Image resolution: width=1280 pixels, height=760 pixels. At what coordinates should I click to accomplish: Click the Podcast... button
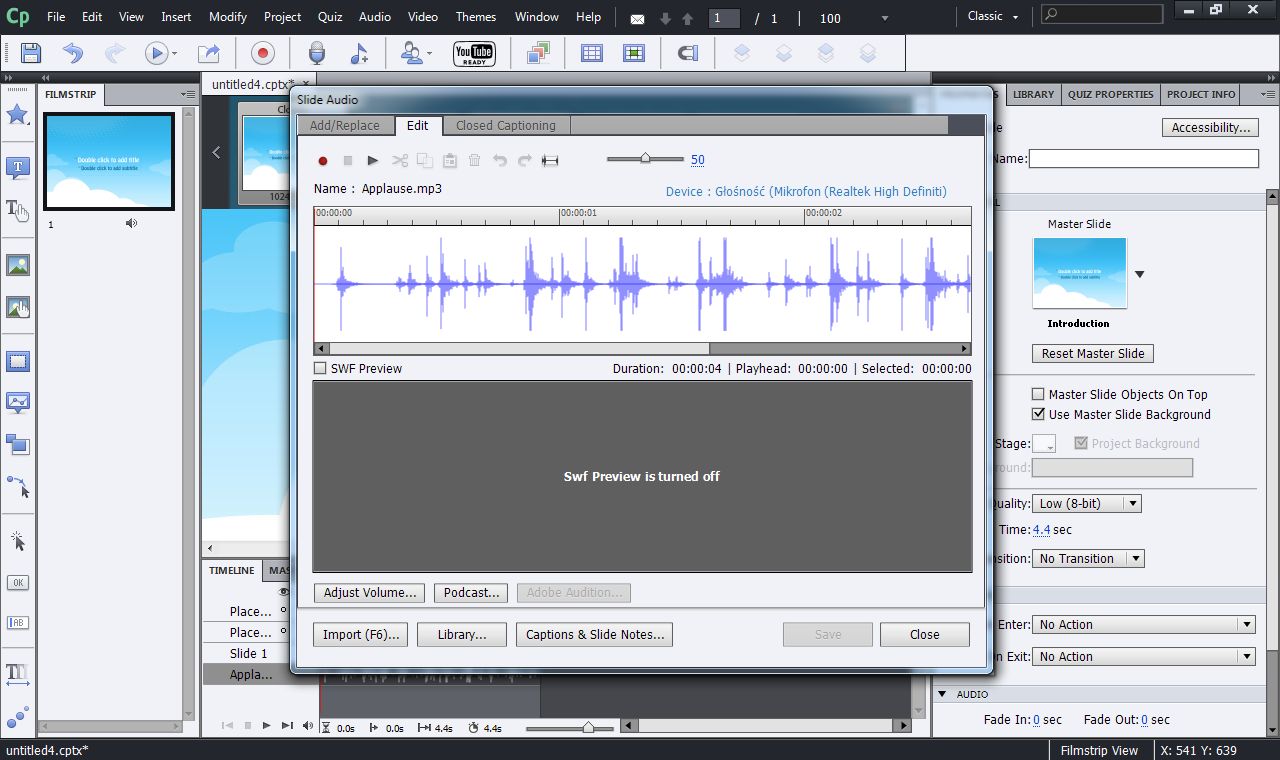(471, 593)
